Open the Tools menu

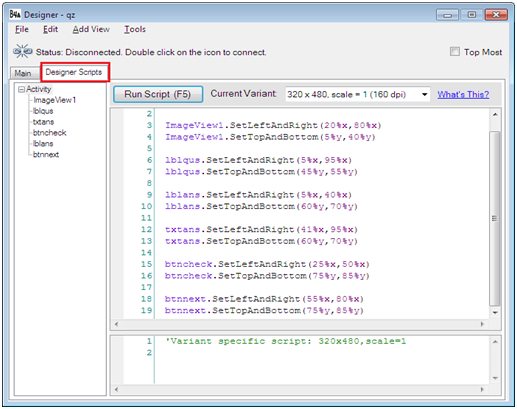pyautogui.click(x=135, y=29)
